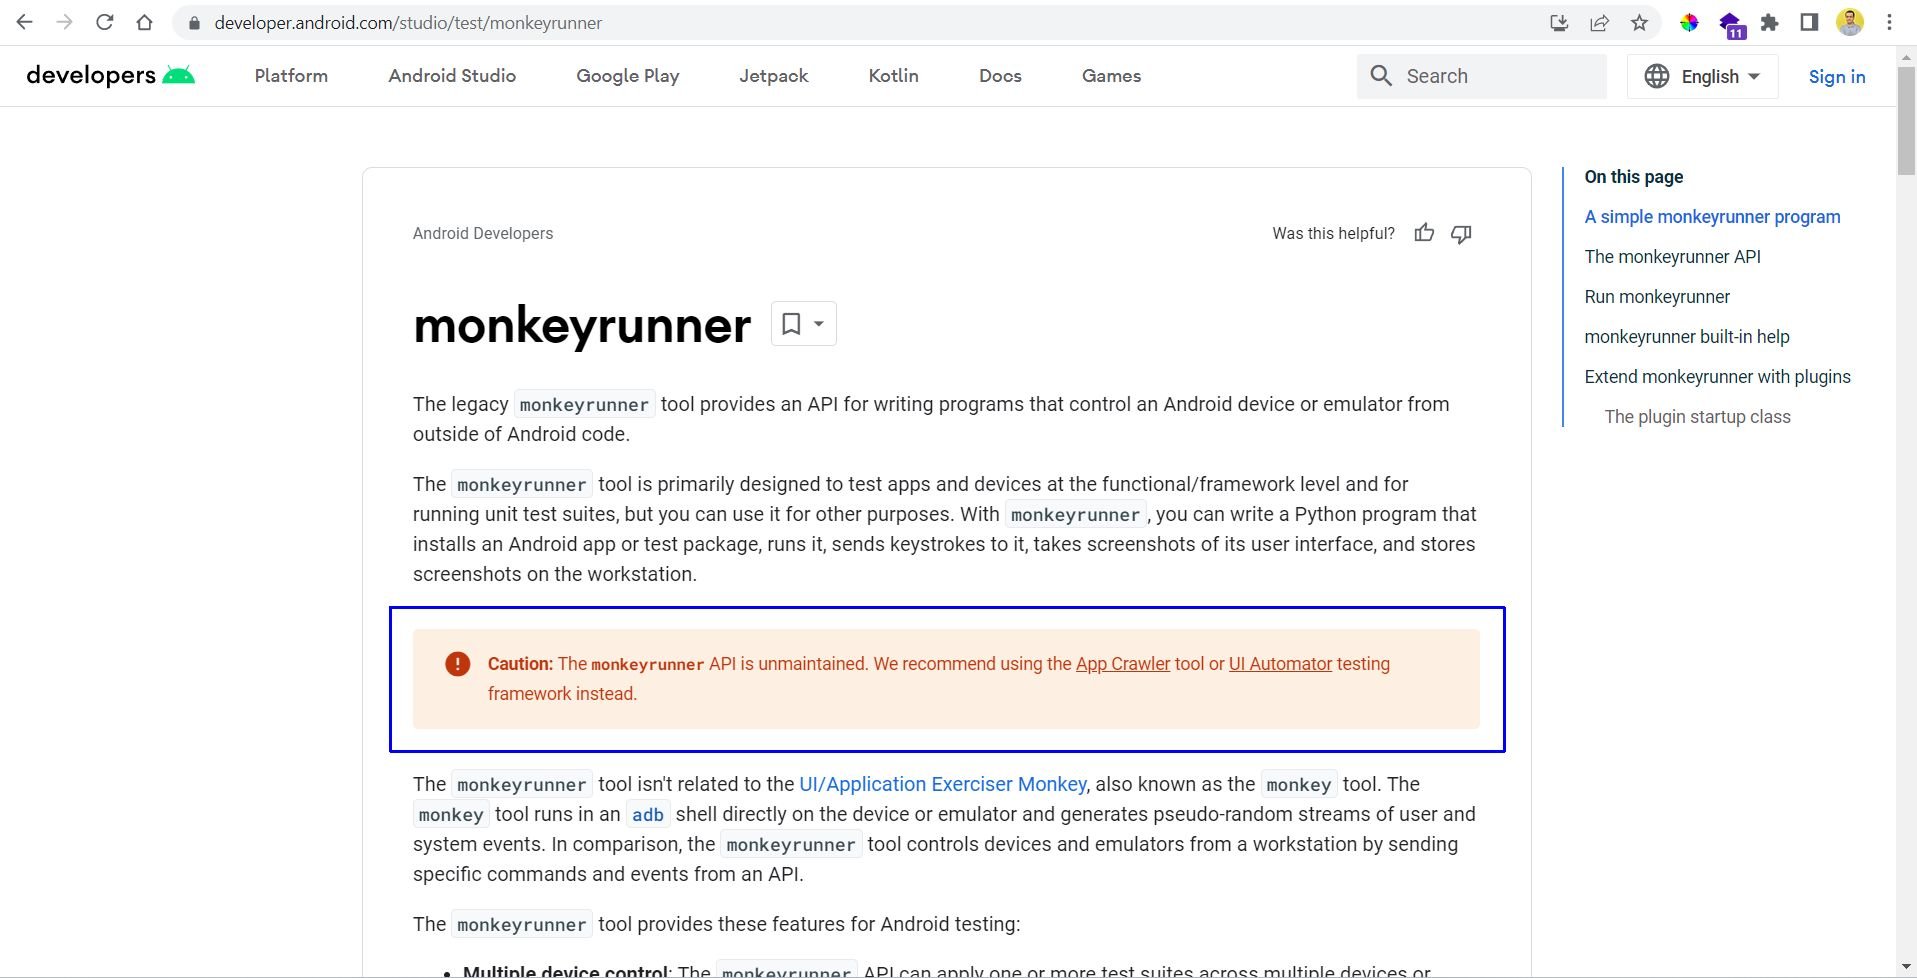This screenshot has height=978, width=1917.
Task: Click the Sign in link
Action: (1837, 76)
